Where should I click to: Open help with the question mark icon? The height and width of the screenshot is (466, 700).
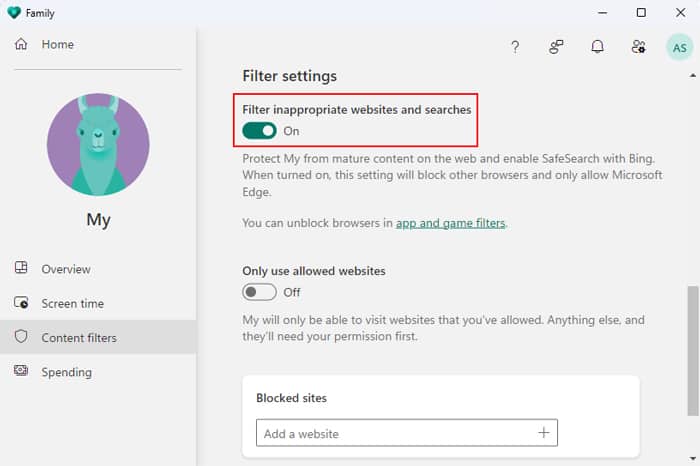pos(515,47)
